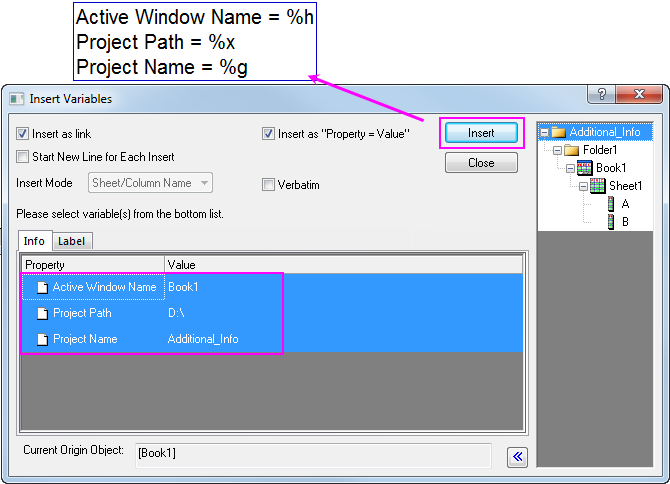Select column A in the tree
The width and height of the screenshot is (670, 484).
(625, 204)
